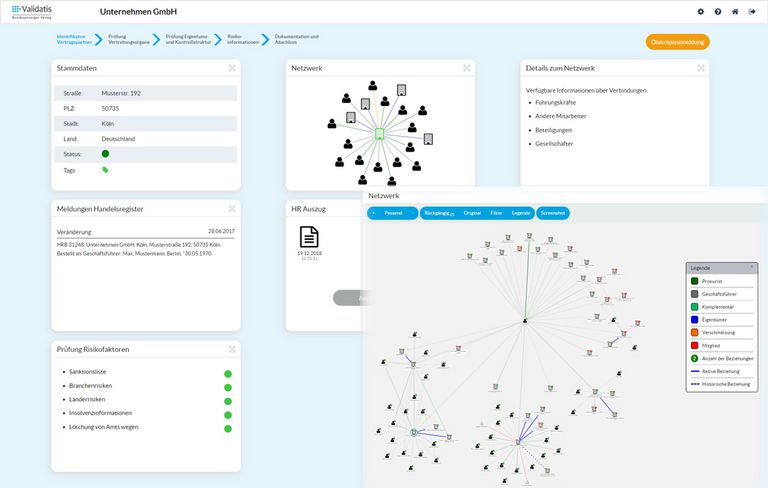The image size is (768, 488).
Task: Click the Screenshot button in network toolbar
Action: (553, 213)
